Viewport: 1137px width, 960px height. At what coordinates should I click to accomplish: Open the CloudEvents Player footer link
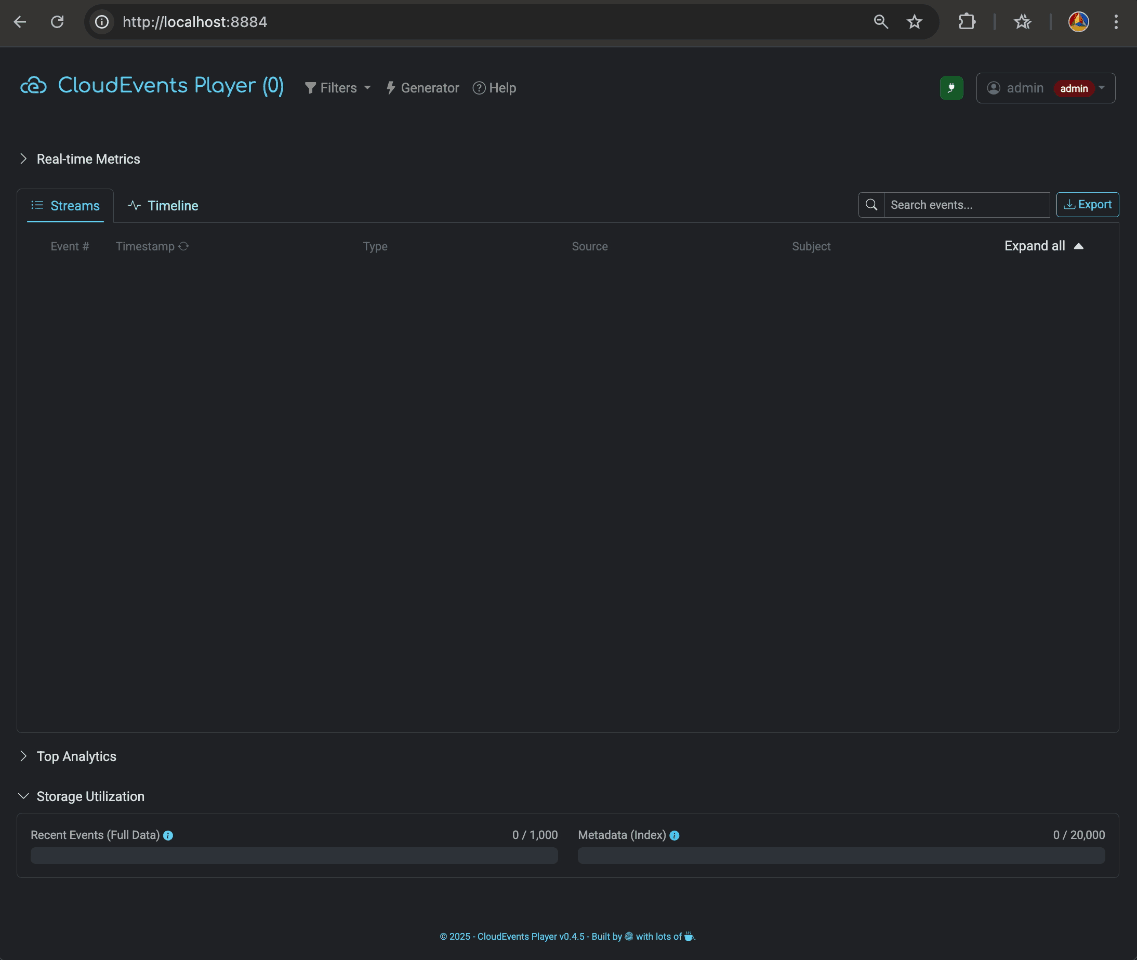(530, 937)
